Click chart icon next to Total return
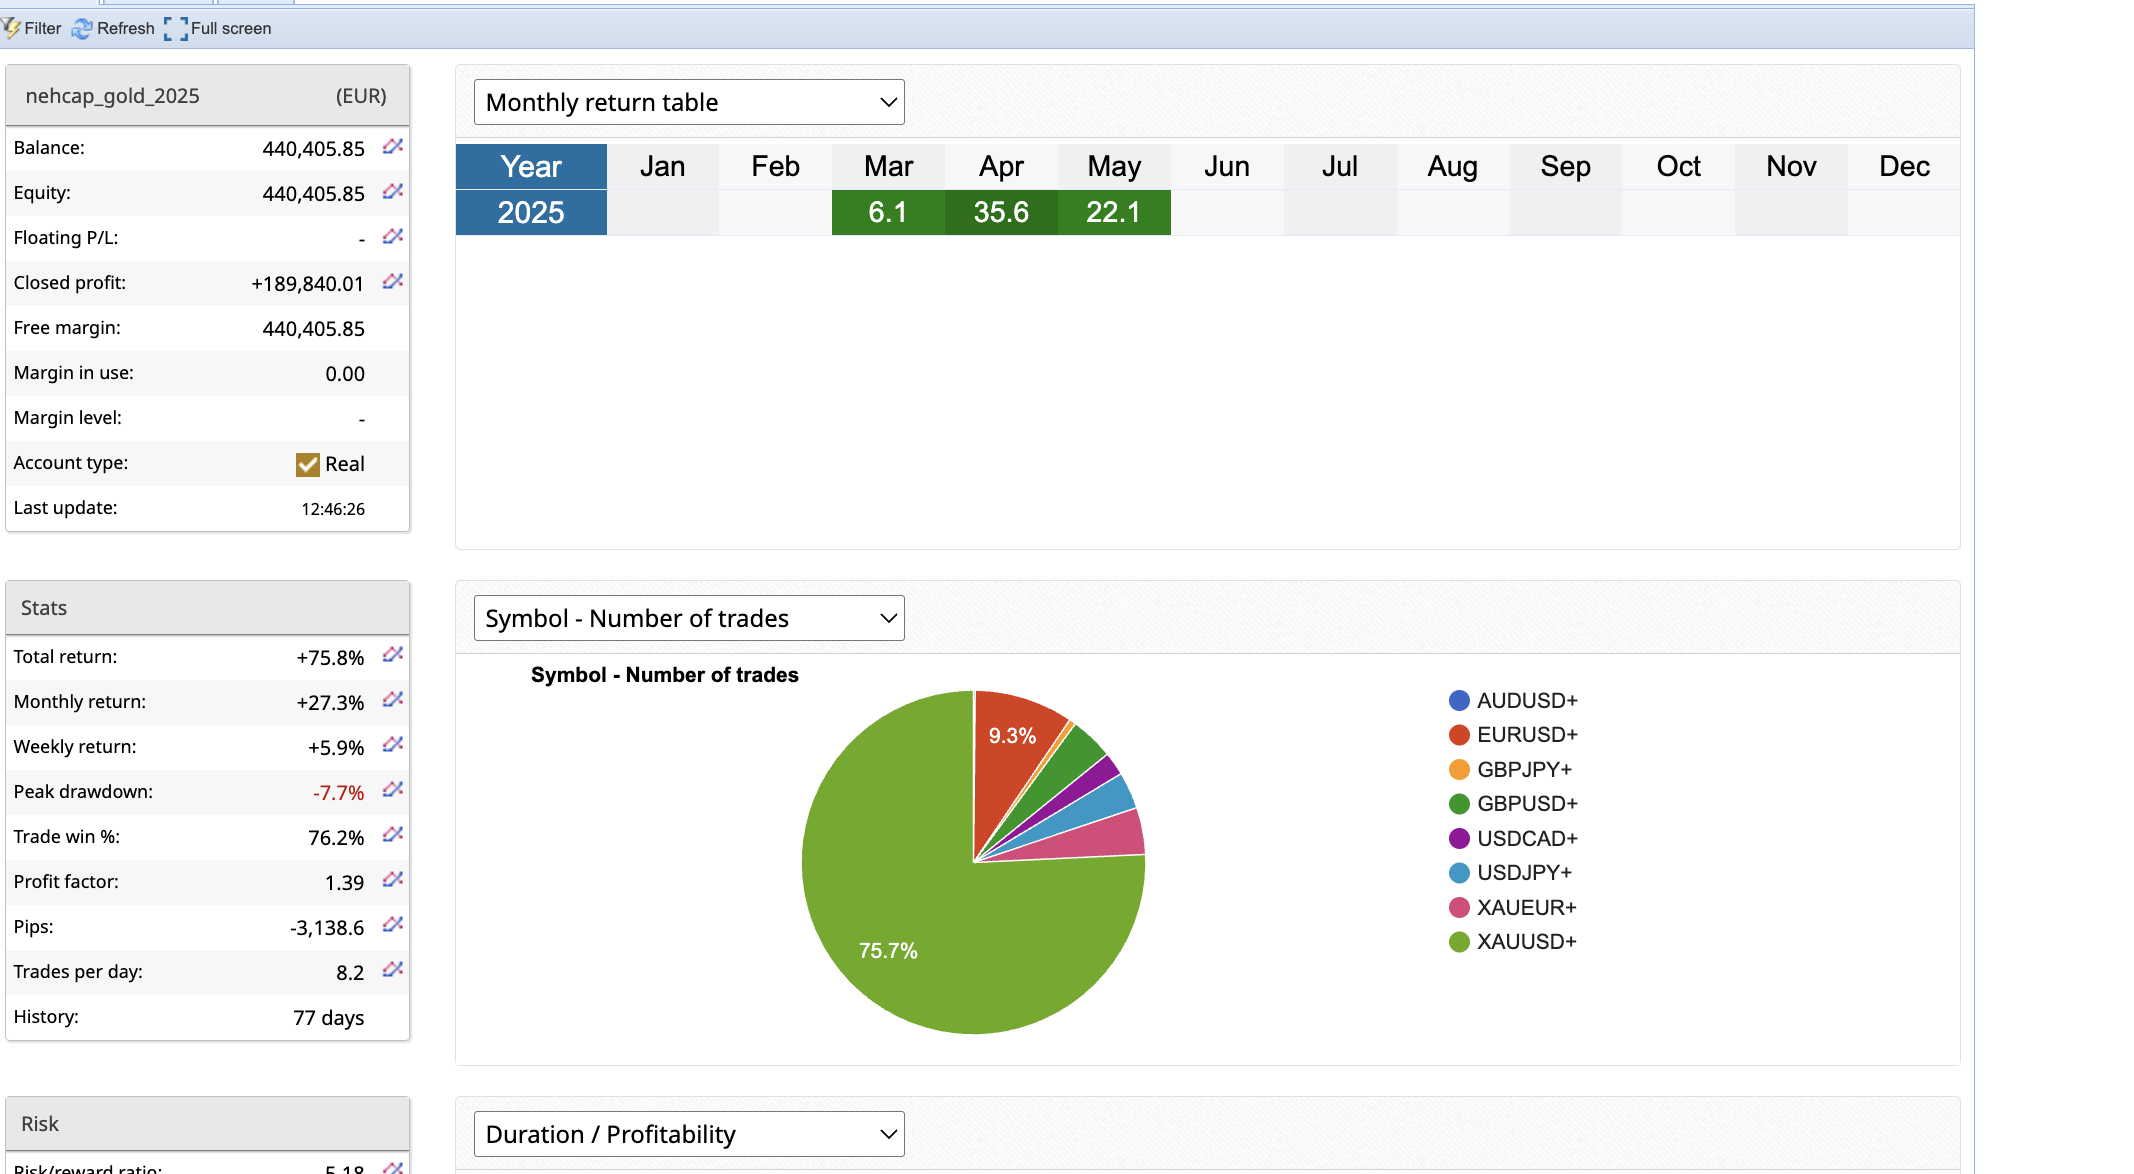This screenshot has width=2134, height=1174. click(x=392, y=655)
